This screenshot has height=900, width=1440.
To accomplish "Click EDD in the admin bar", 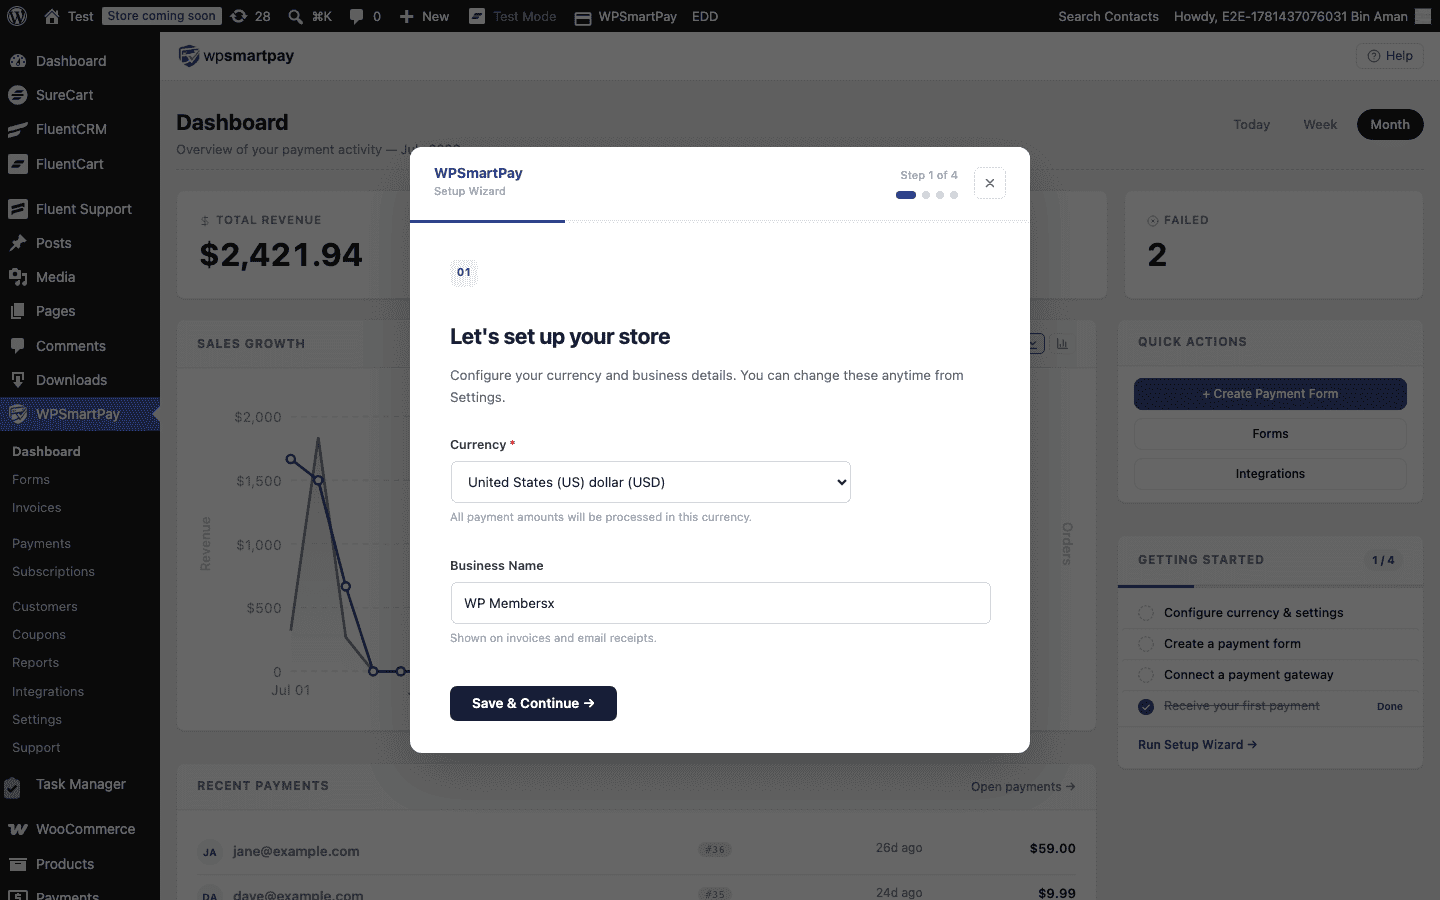I will pos(705,16).
